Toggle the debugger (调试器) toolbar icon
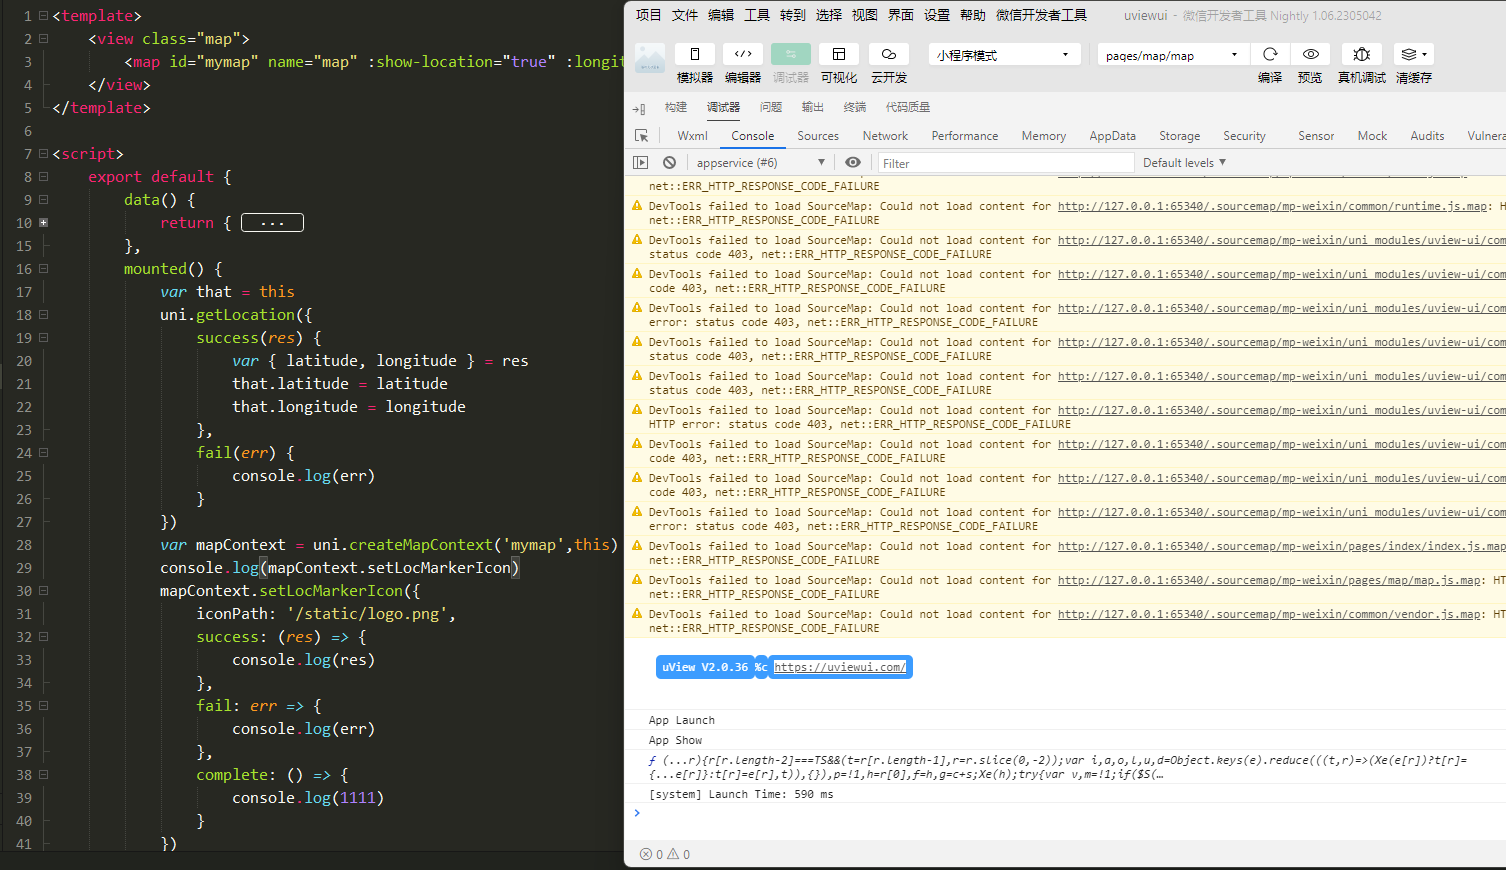 click(791, 54)
